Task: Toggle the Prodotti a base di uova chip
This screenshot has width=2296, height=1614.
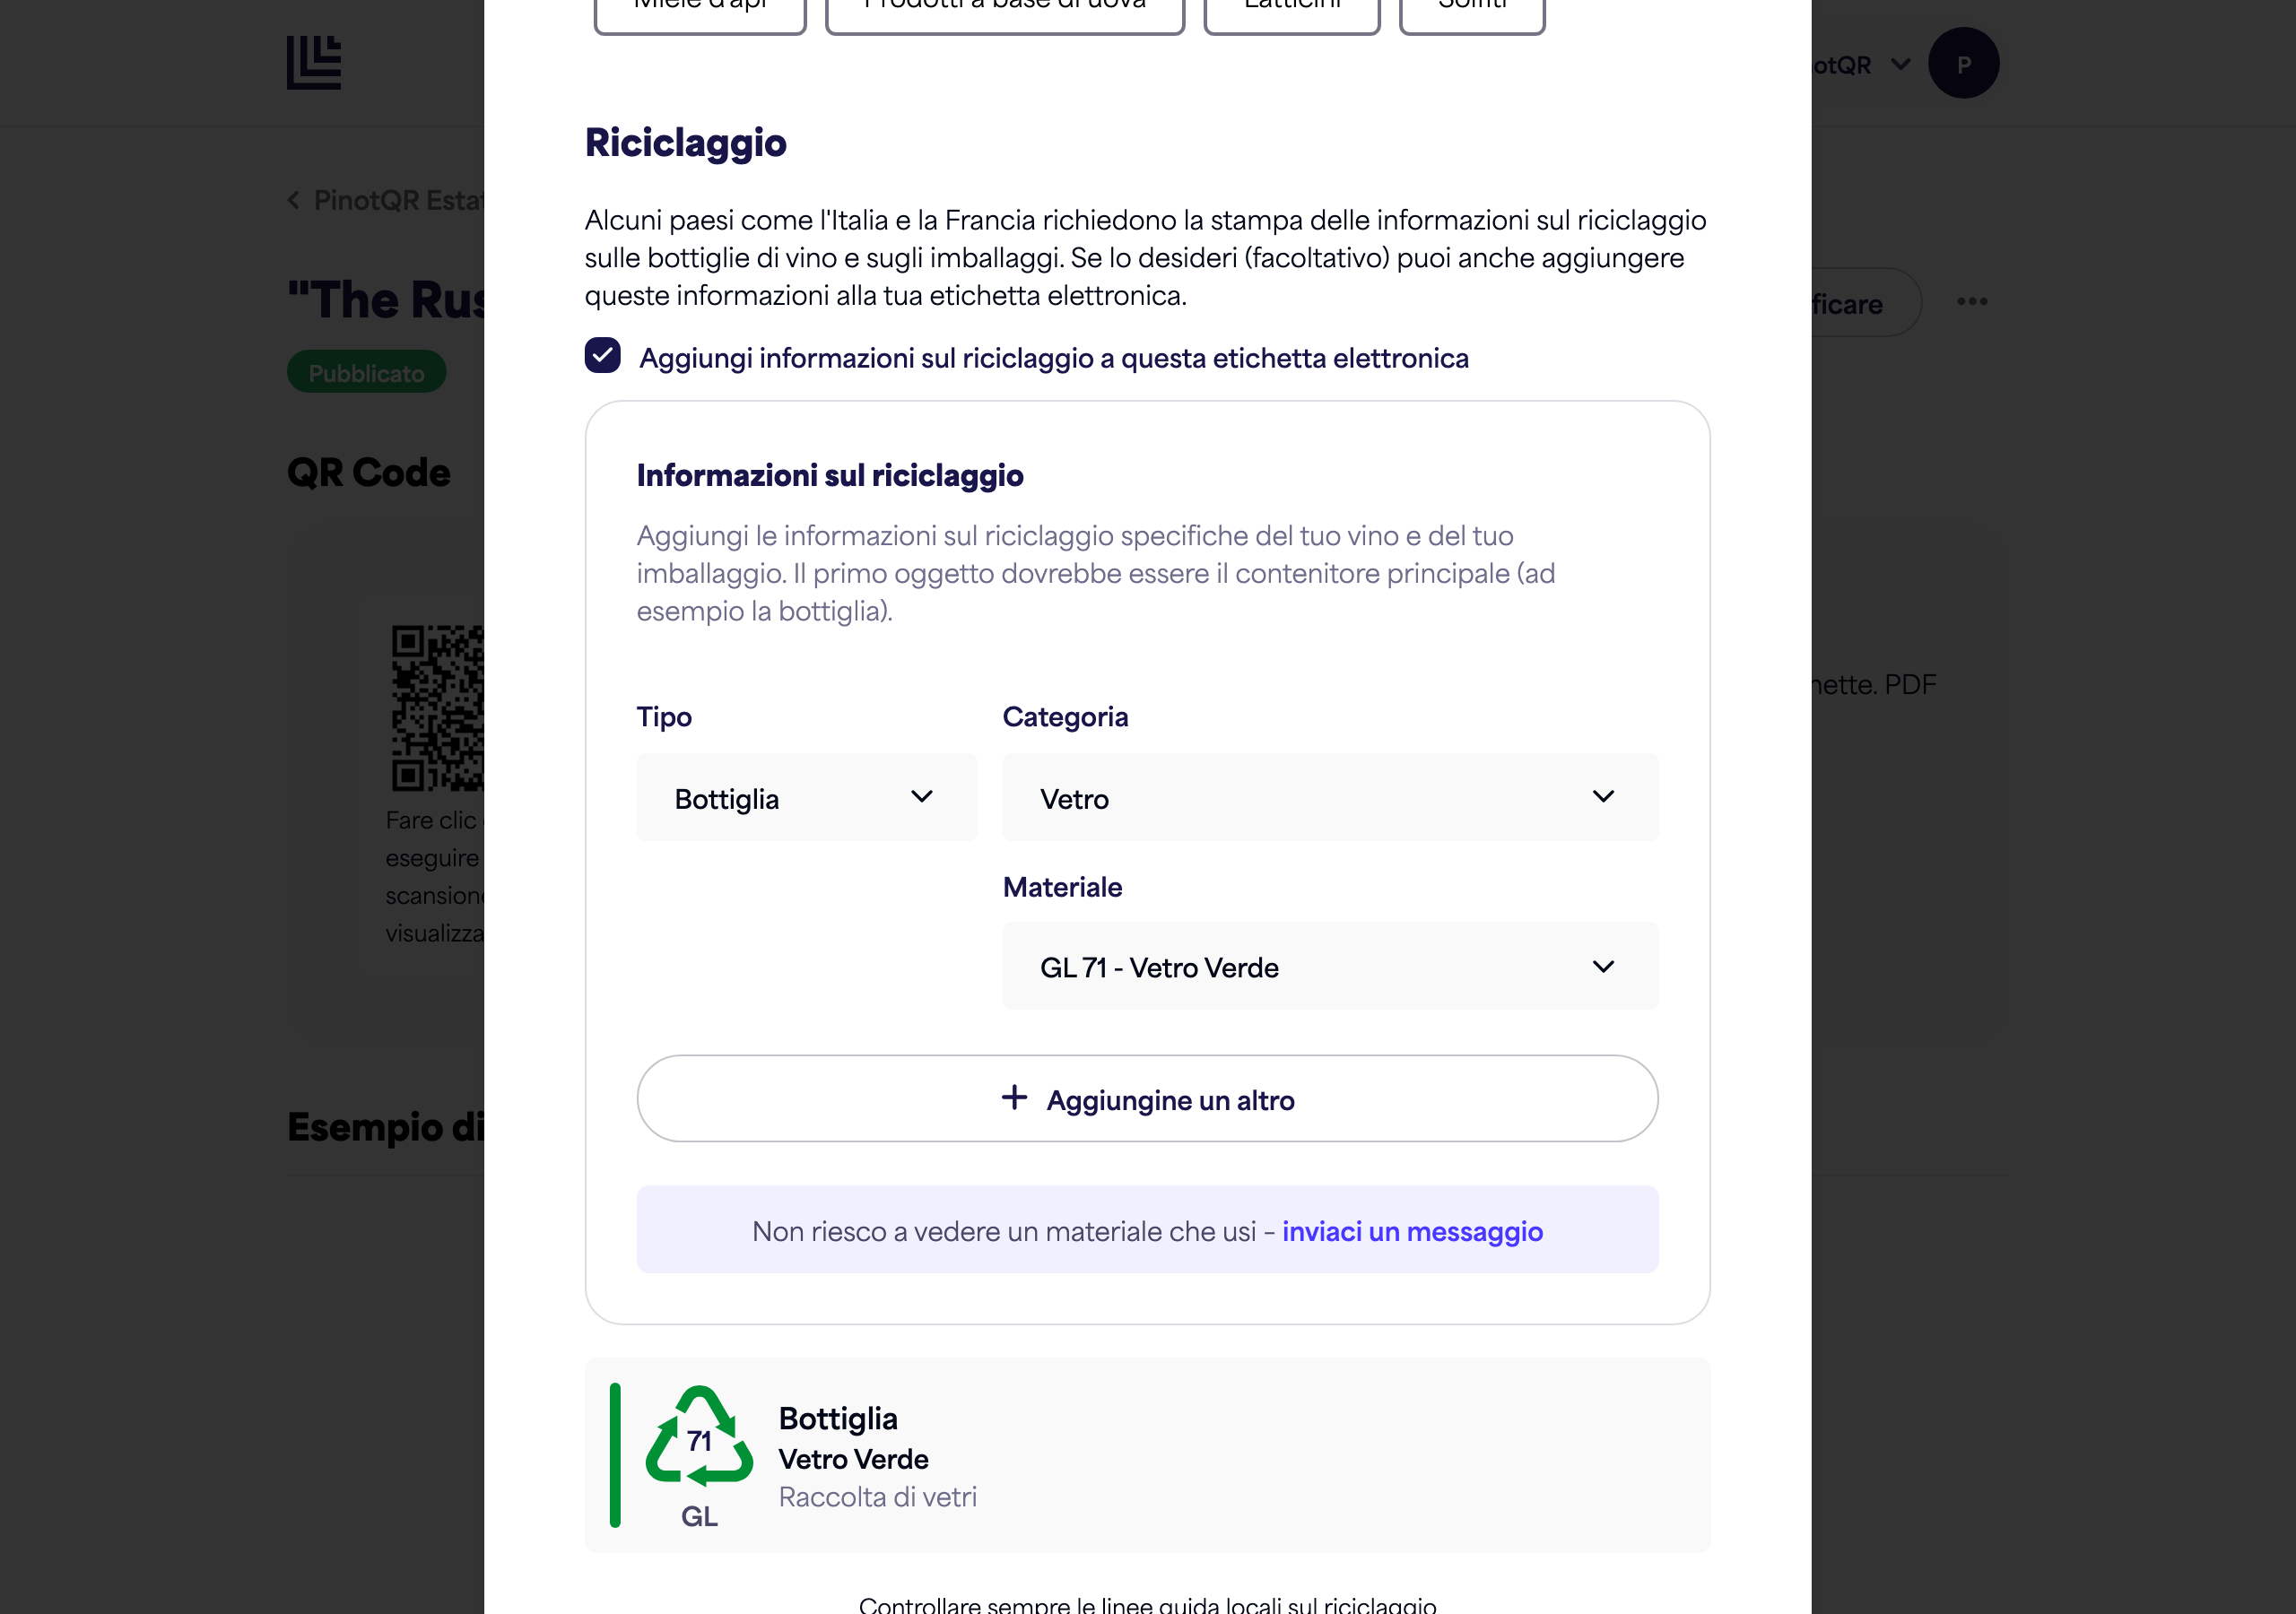Action: point(1005,12)
